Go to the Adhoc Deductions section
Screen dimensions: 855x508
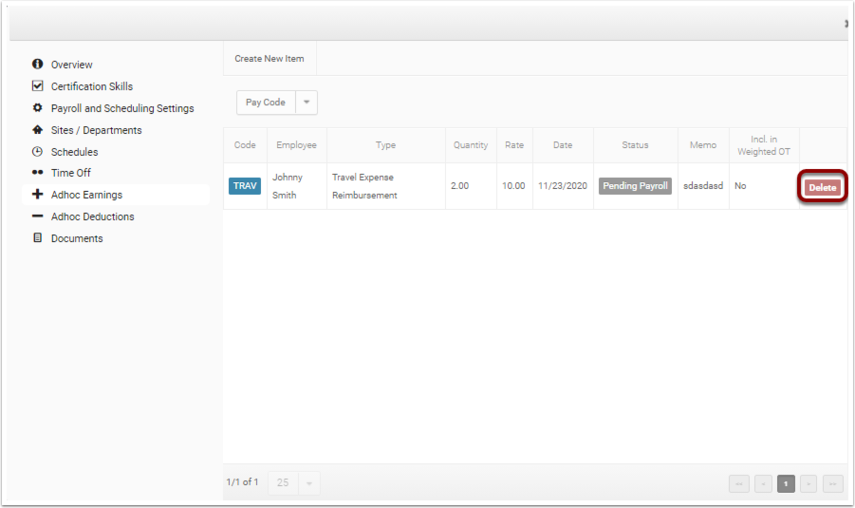92,216
